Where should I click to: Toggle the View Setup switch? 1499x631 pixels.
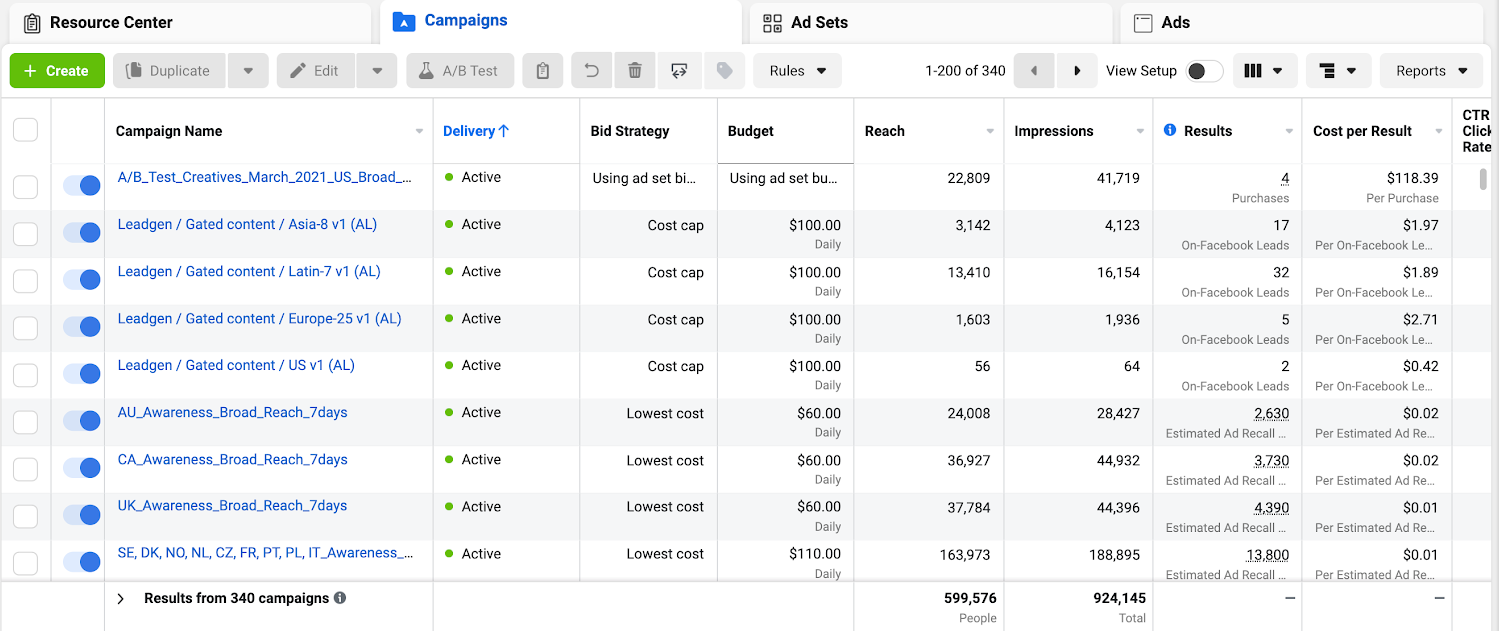(x=1203, y=71)
